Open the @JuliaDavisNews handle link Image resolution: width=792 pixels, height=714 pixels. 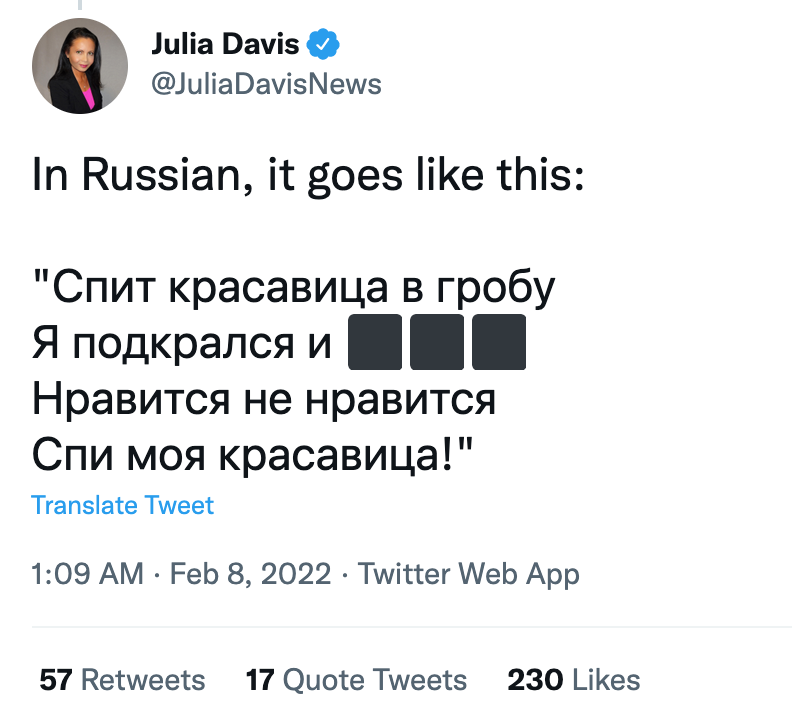[265, 84]
